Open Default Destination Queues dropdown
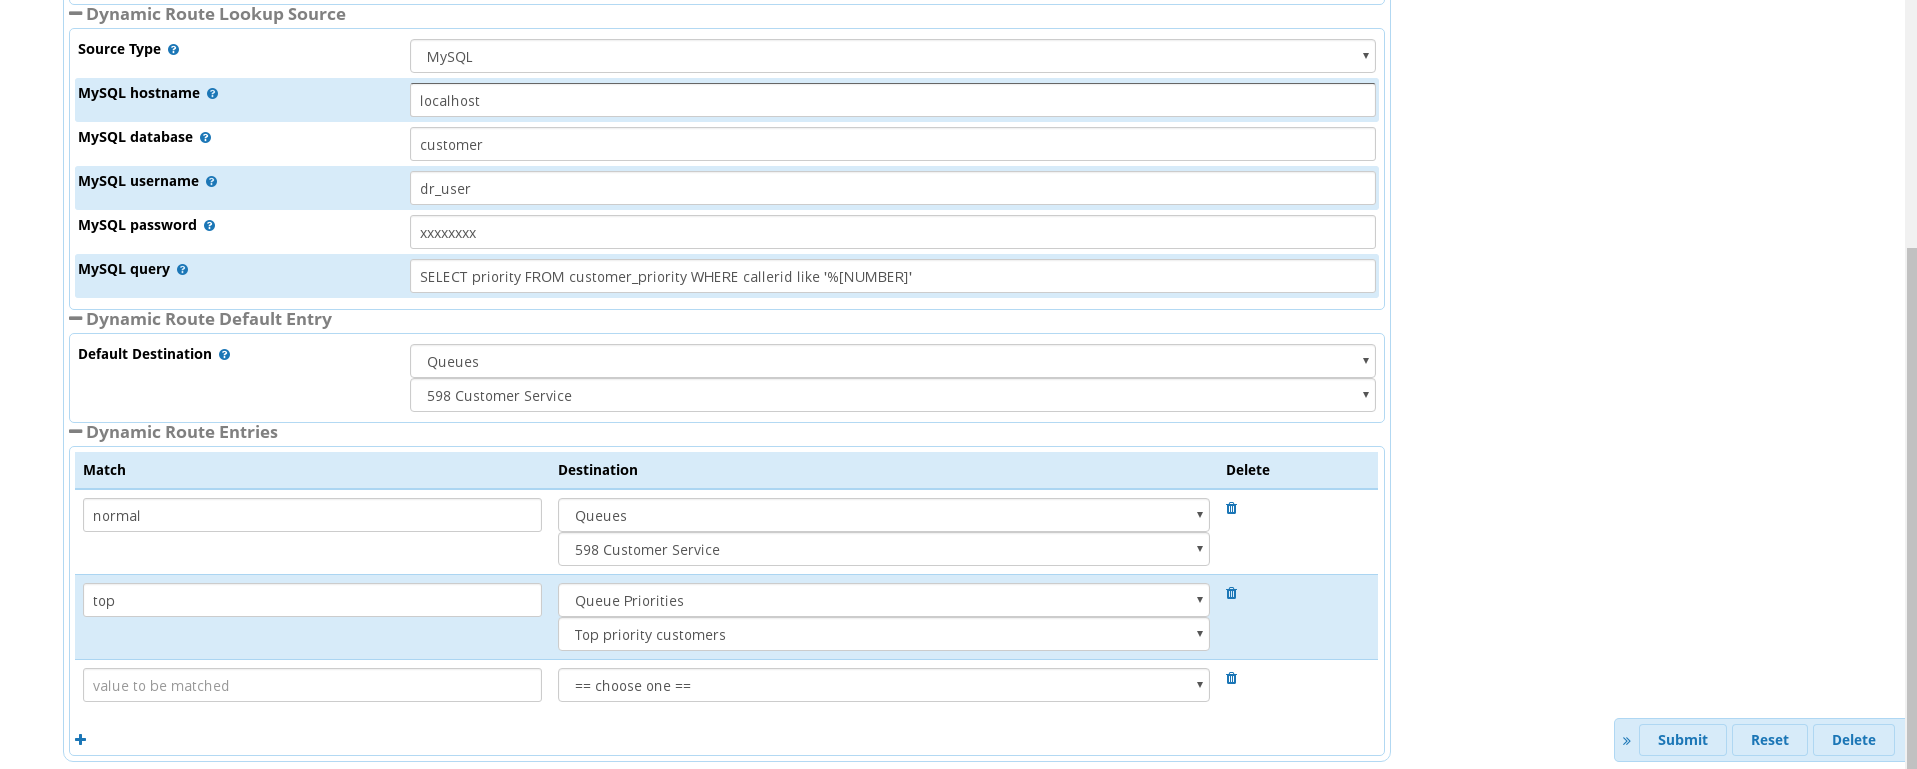The width and height of the screenshot is (1917, 769). (892, 362)
